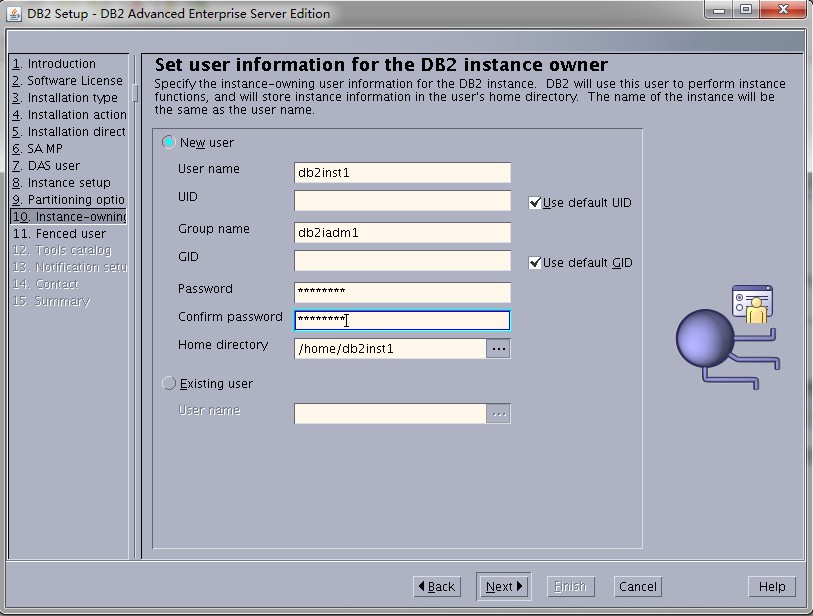
Task: Select the New user radio button
Action: [x=169, y=142]
